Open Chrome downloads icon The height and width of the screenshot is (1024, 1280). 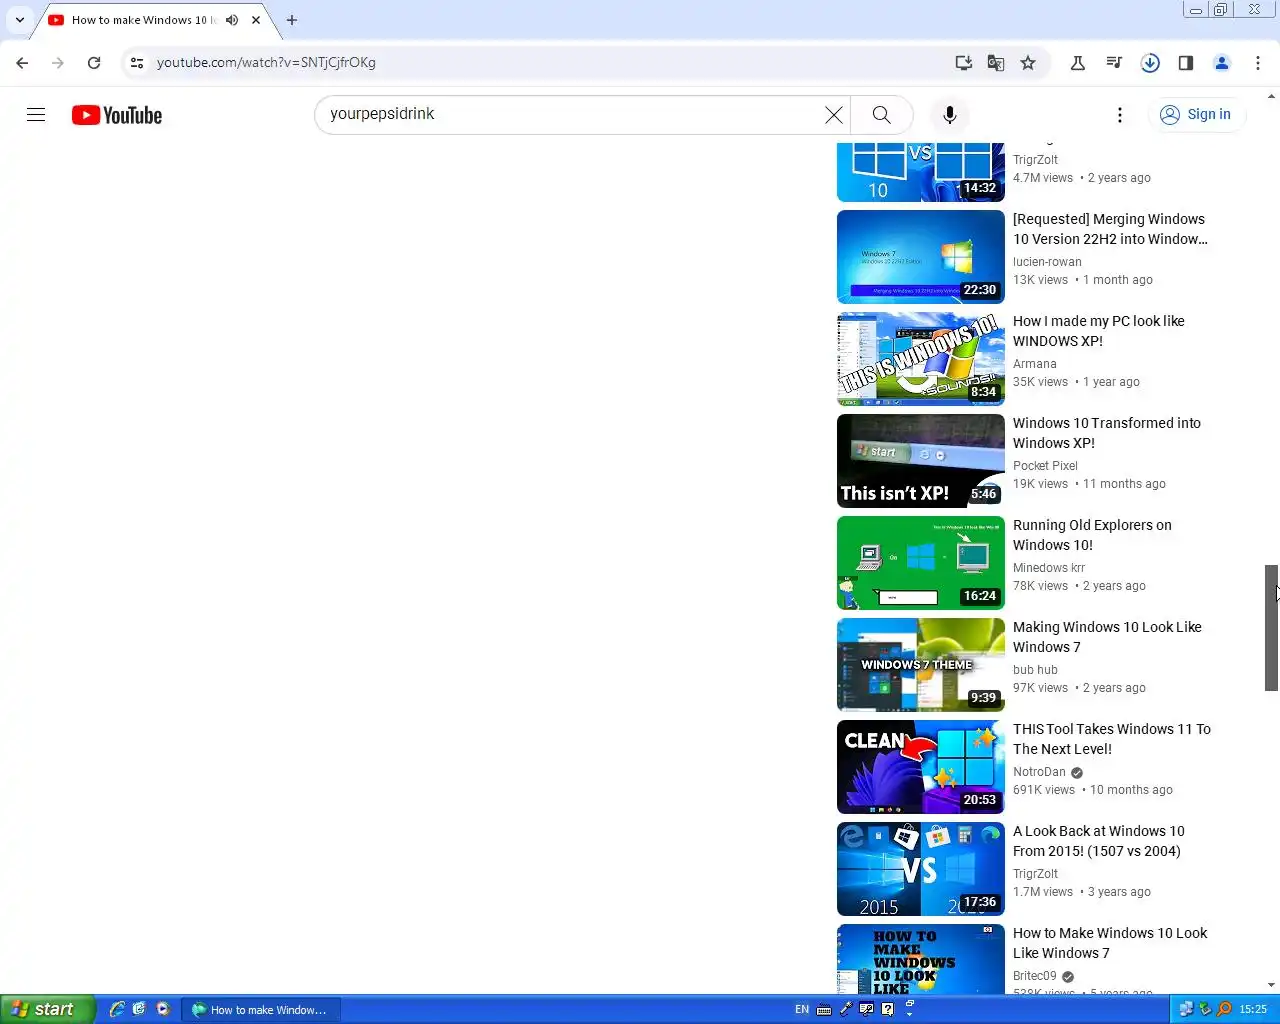1150,62
